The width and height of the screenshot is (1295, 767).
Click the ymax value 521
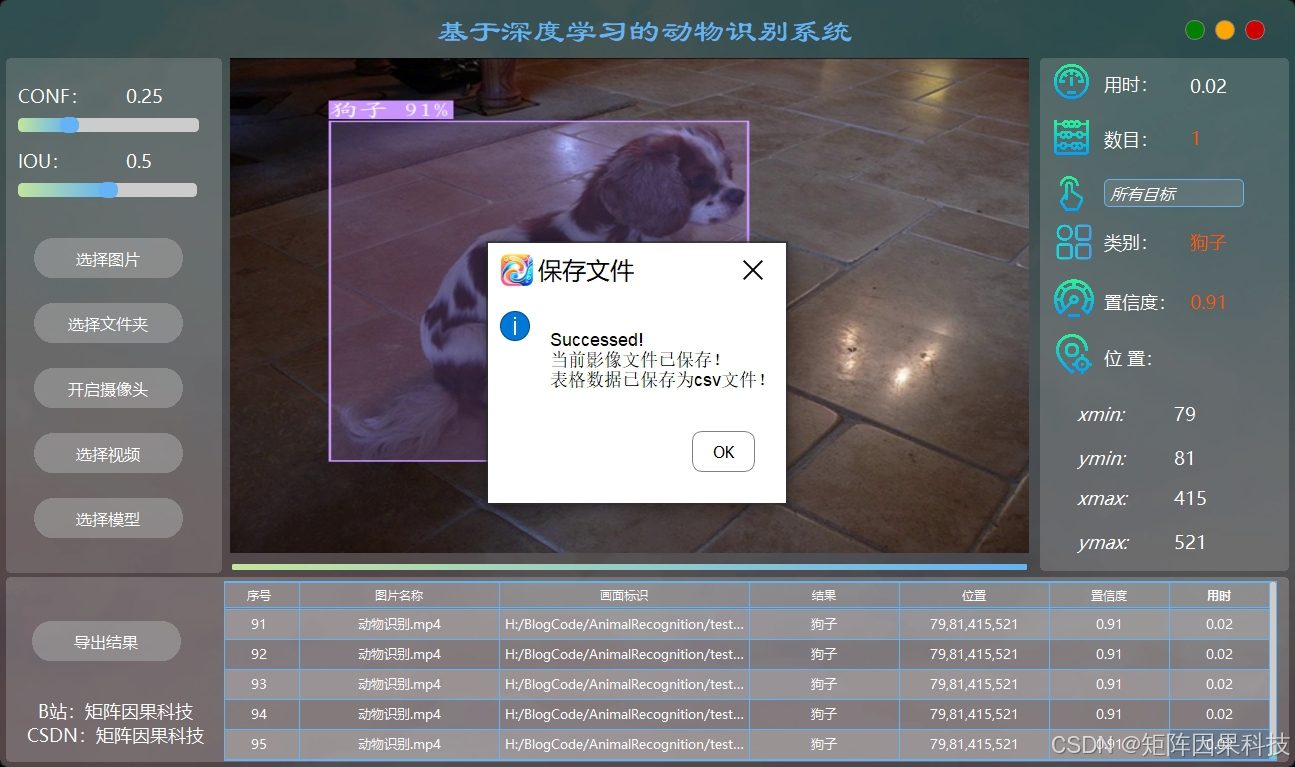[x=1190, y=542]
